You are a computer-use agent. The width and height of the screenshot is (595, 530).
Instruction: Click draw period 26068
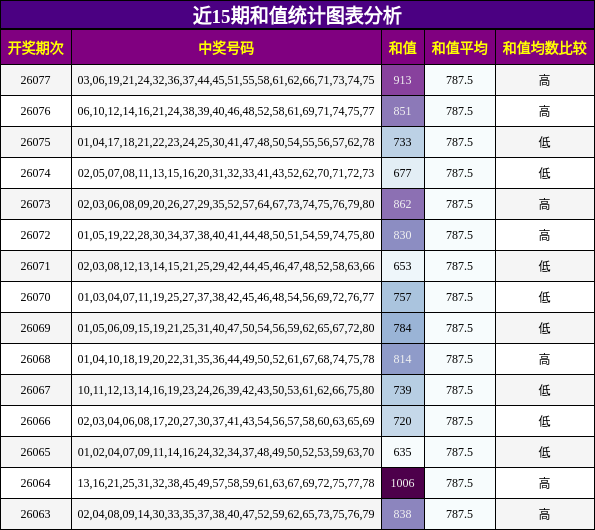click(35, 359)
